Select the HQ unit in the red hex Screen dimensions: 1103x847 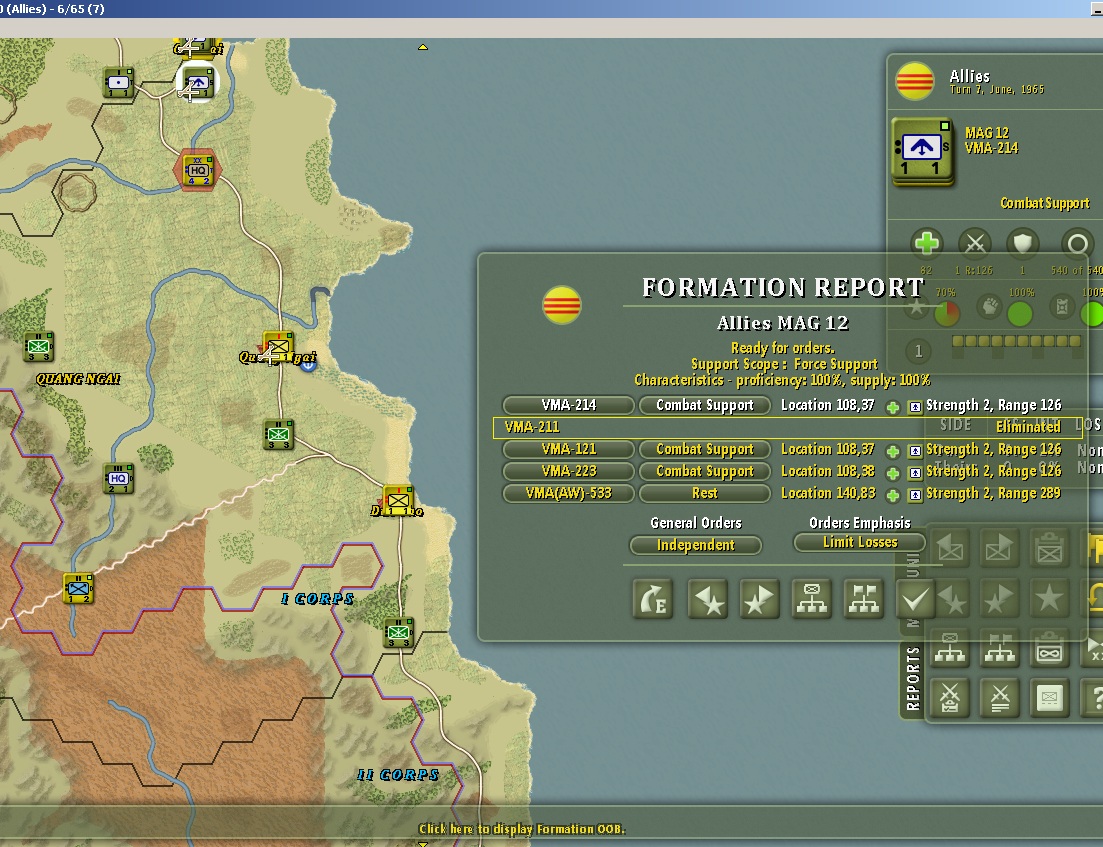[198, 170]
